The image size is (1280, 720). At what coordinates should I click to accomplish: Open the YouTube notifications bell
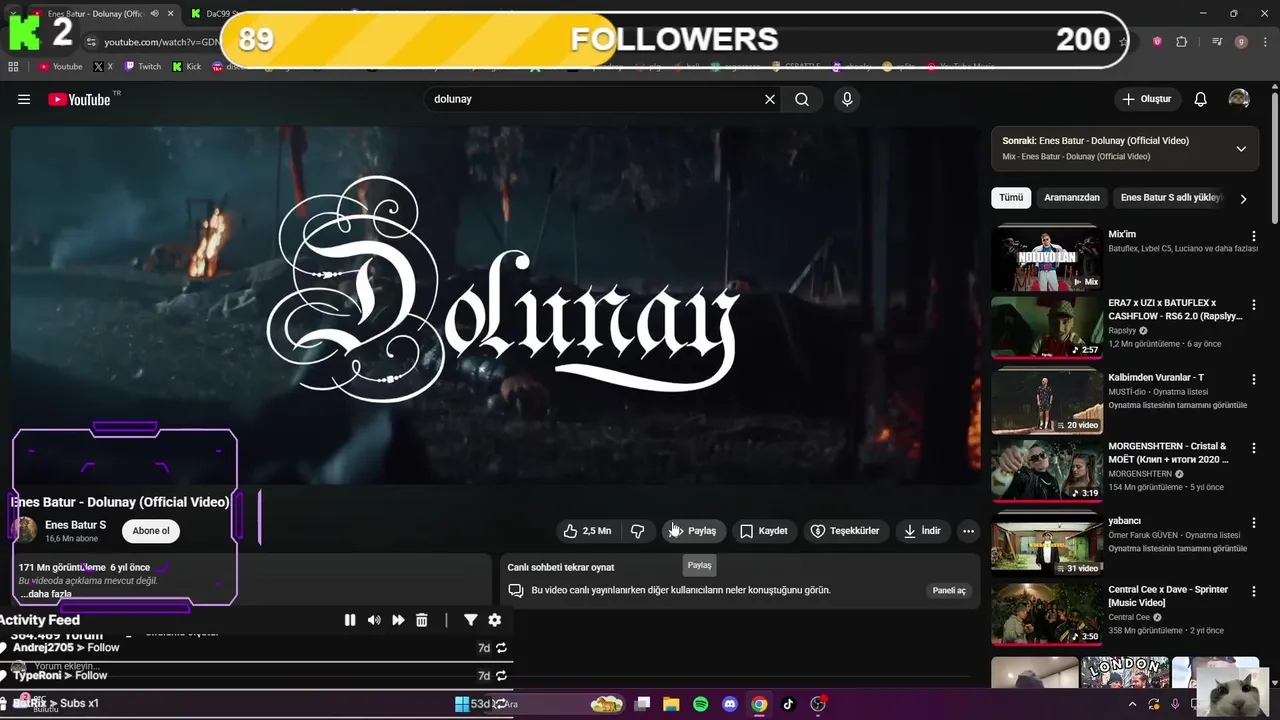1201,99
